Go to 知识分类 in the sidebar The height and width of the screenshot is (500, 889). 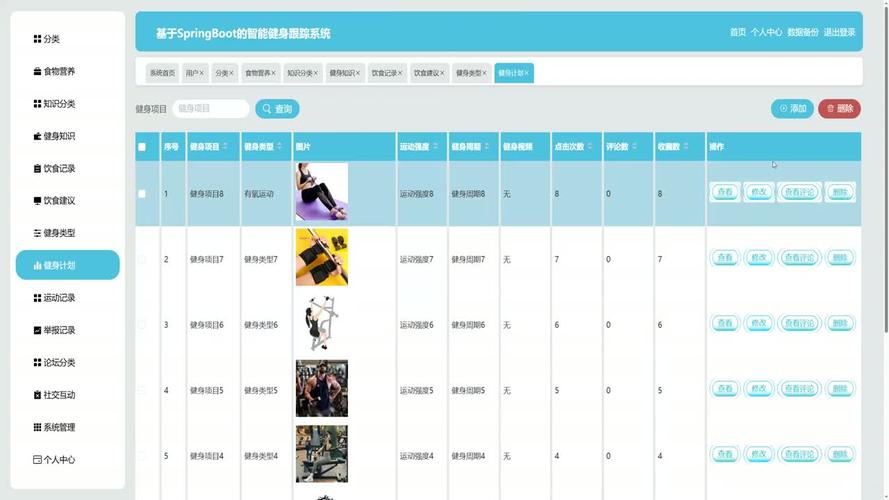tap(54, 104)
